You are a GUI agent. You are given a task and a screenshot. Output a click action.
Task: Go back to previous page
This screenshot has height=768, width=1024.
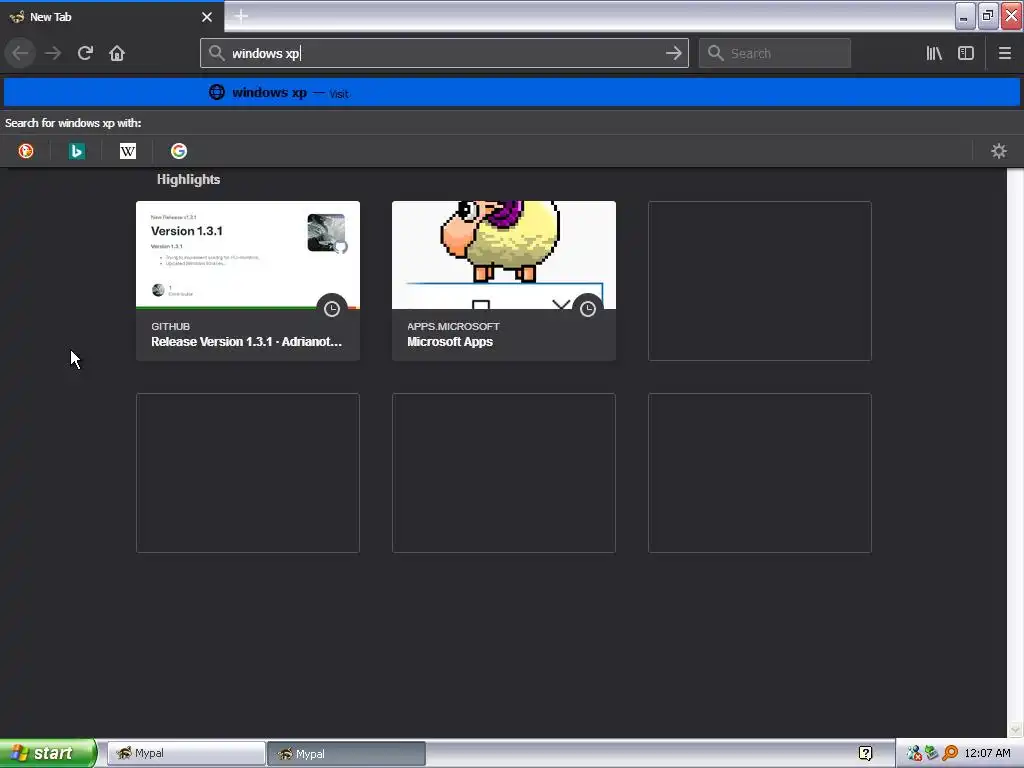click(20, 53)
